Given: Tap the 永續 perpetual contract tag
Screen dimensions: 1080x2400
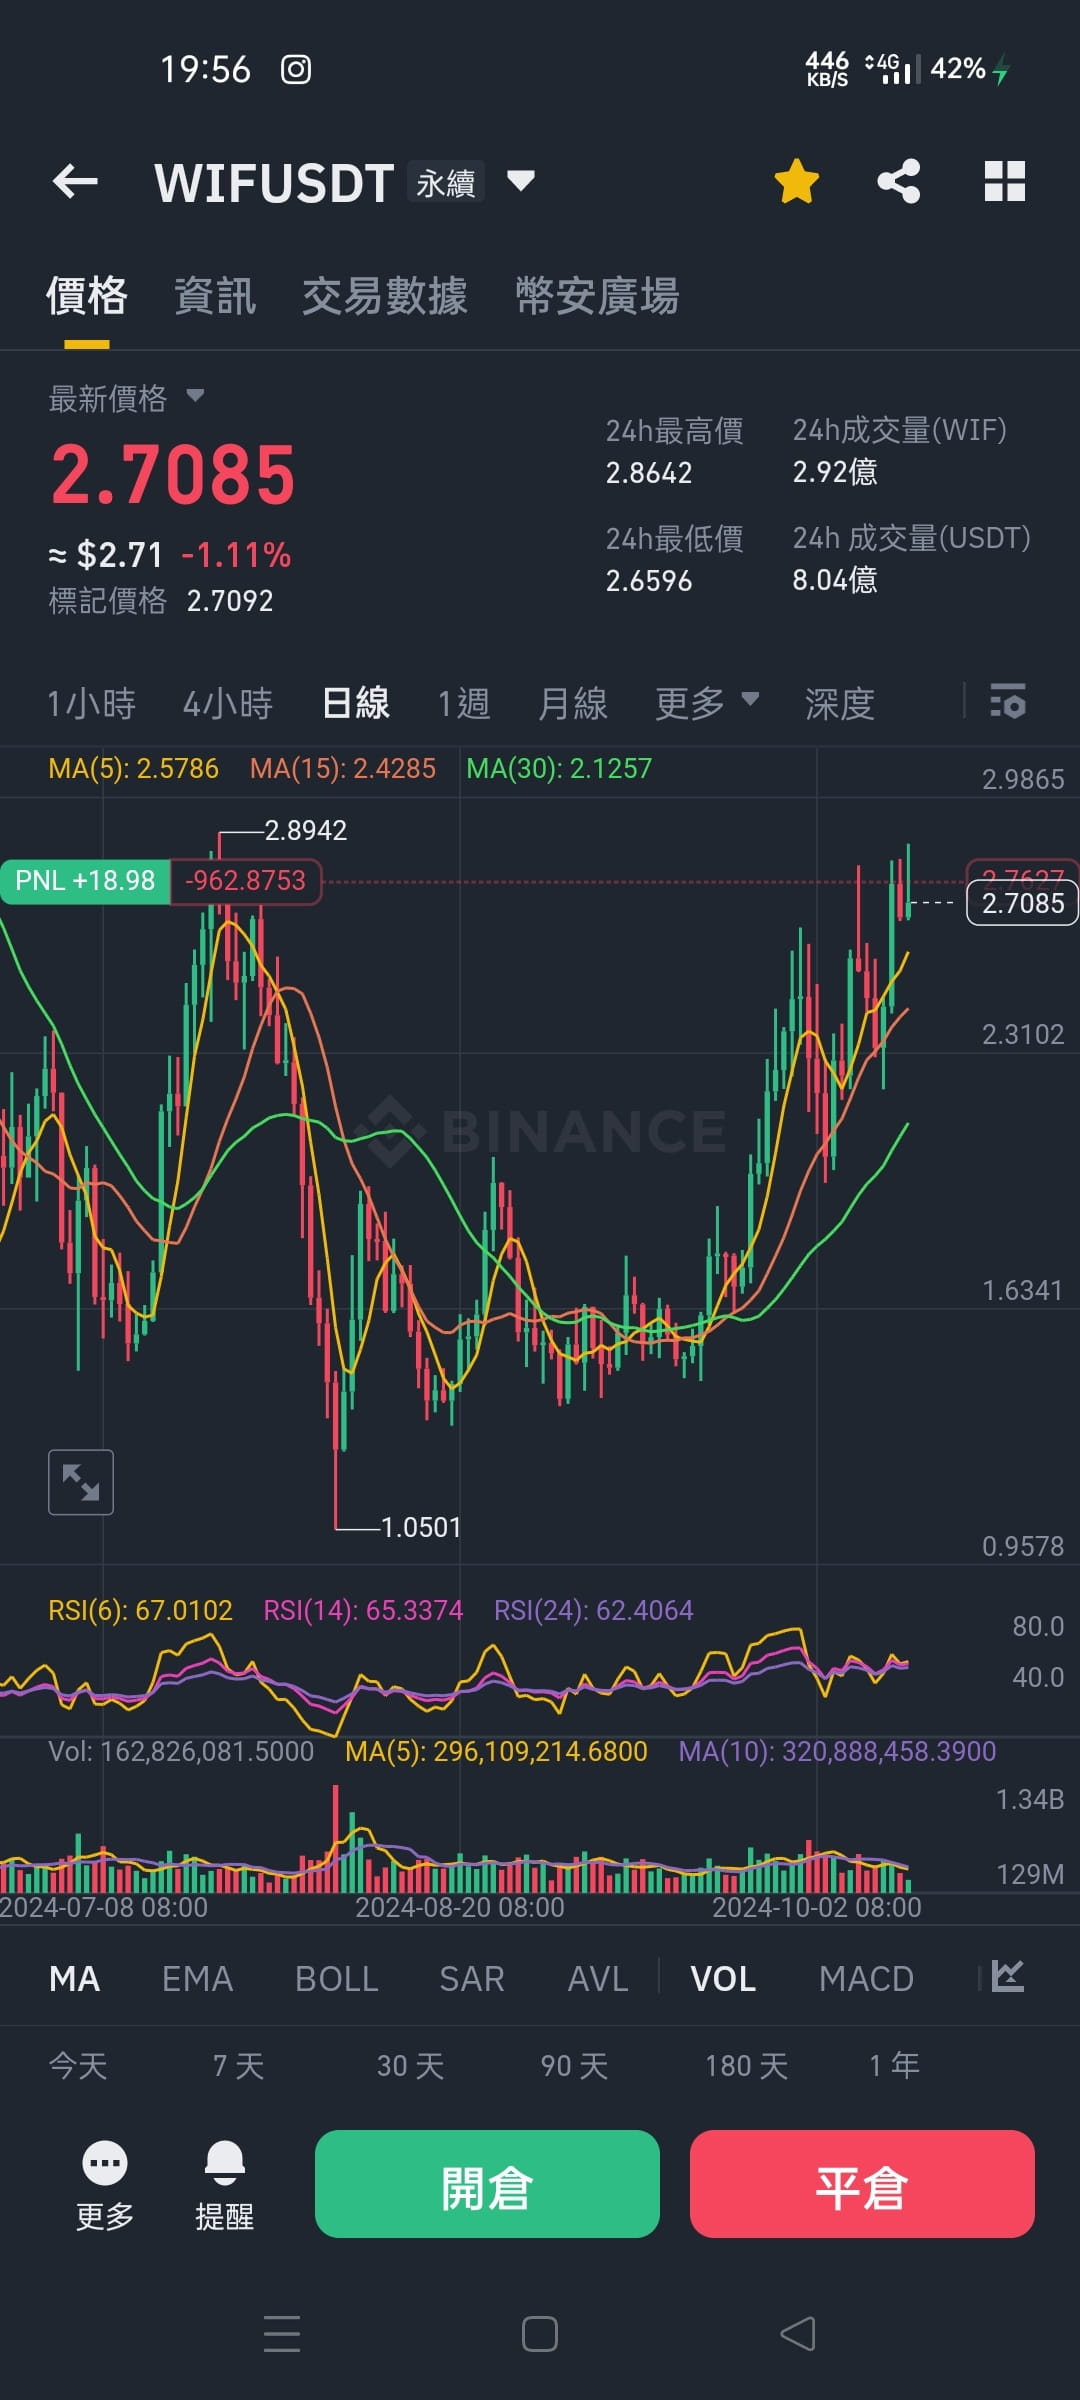Looking at the screenshot, I should (x=446, y=182).
